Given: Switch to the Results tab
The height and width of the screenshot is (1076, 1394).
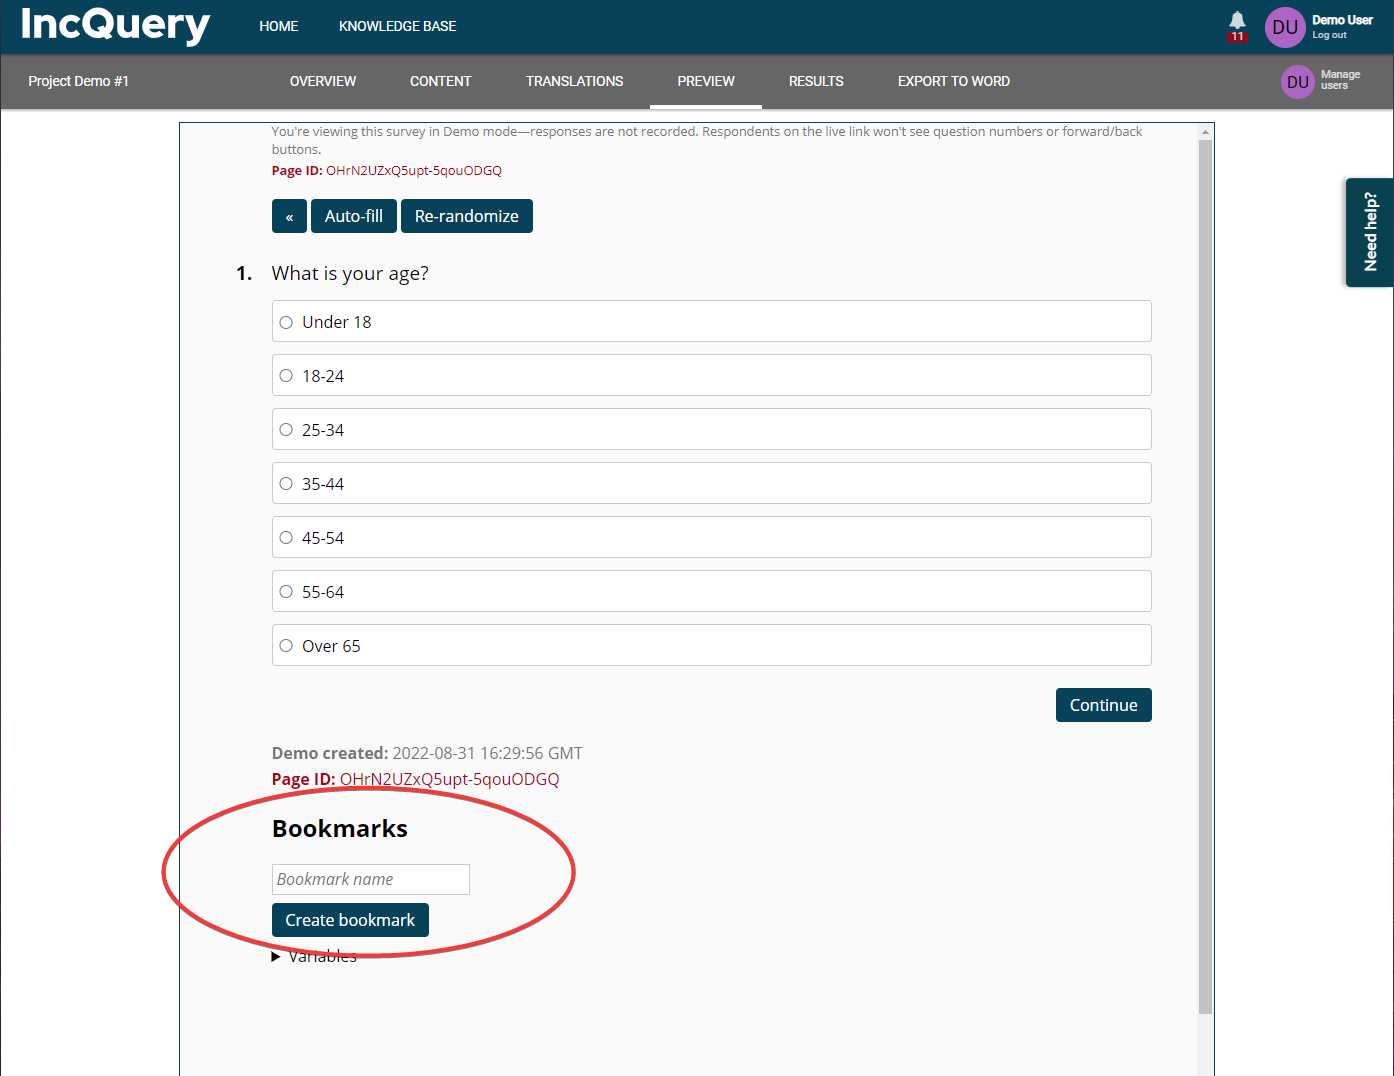Looking at the screenshot, I should (815, 81).
